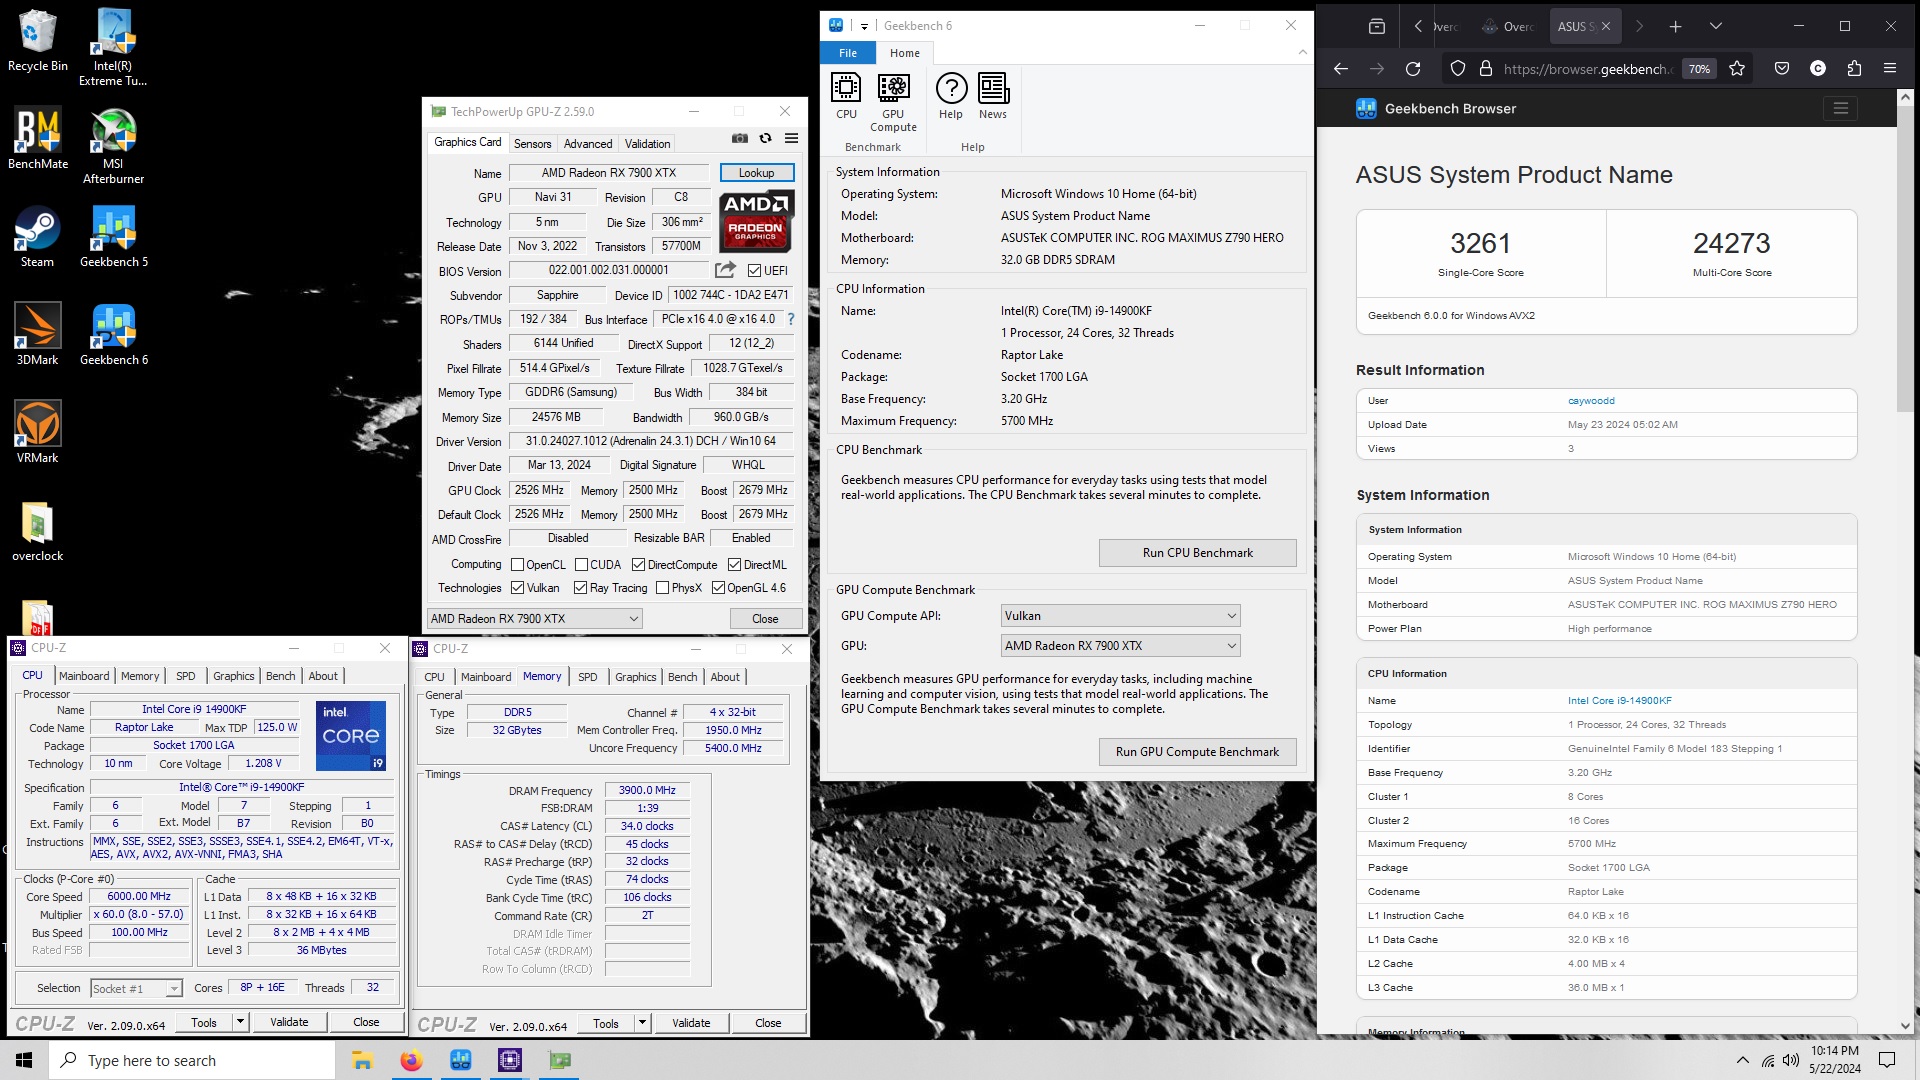Image resolution: width=1920 pixels, height=1080 pixels.
Task: Toggle OpenCL checkbox in GPU-Z
Action: 518,565
